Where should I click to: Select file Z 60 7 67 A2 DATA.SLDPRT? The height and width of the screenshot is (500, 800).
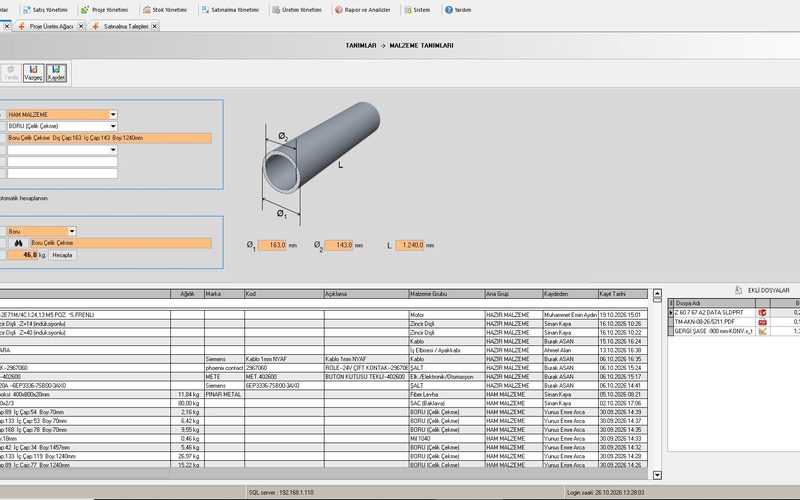pyautogui.click(x=715, y=312)
